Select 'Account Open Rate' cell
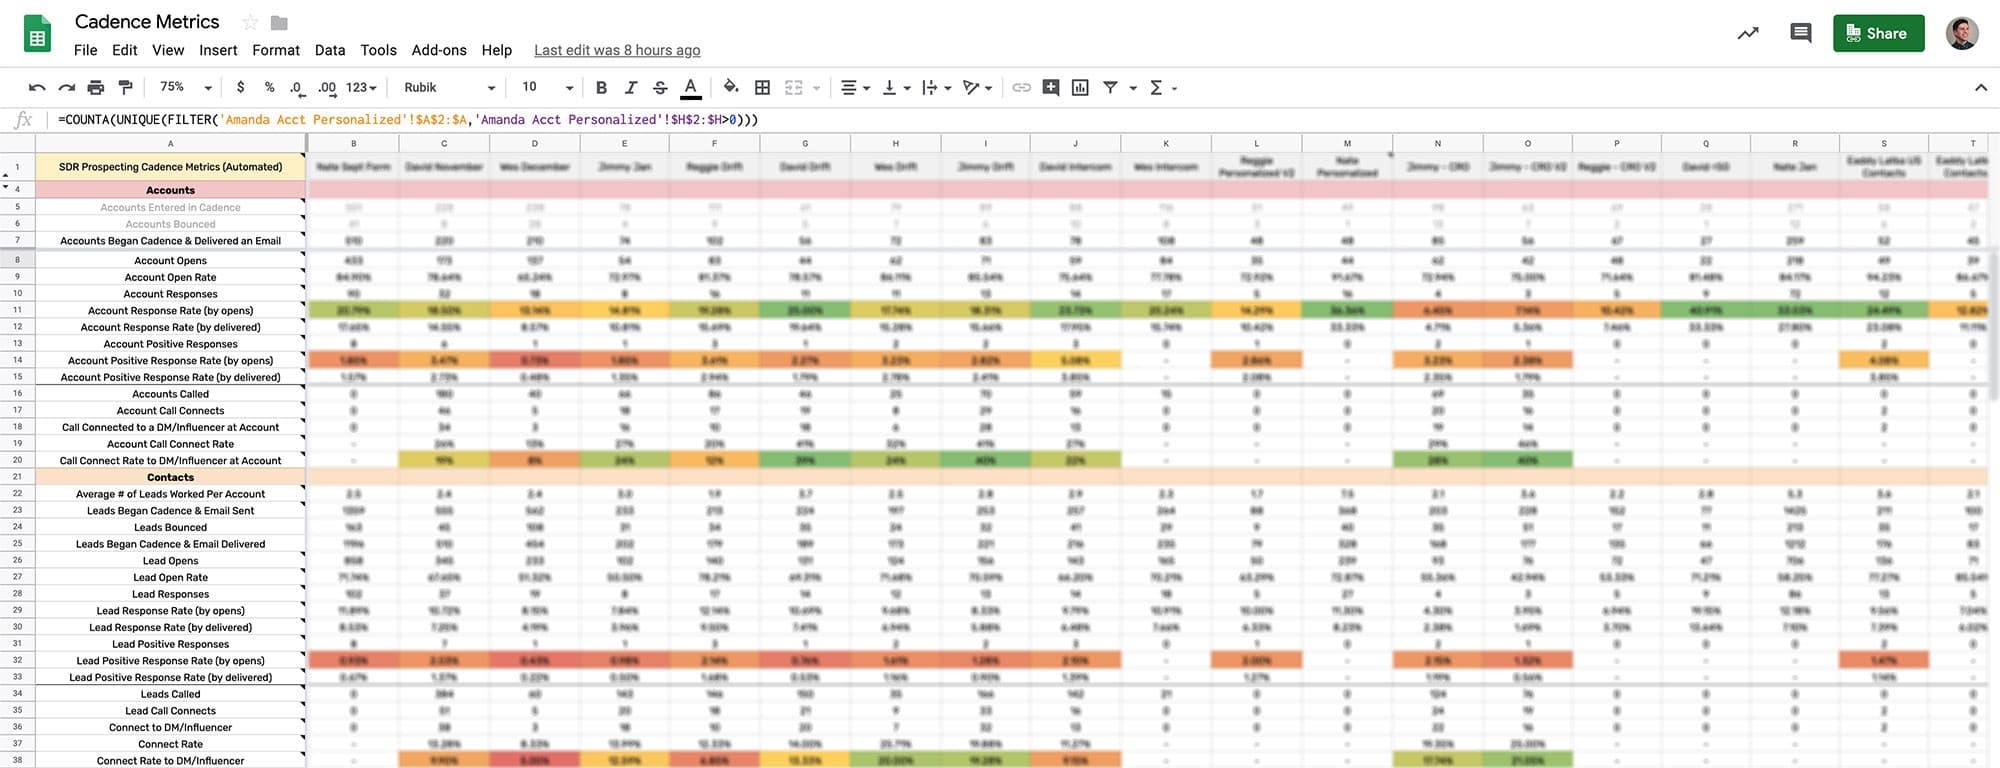 [170, 277]
